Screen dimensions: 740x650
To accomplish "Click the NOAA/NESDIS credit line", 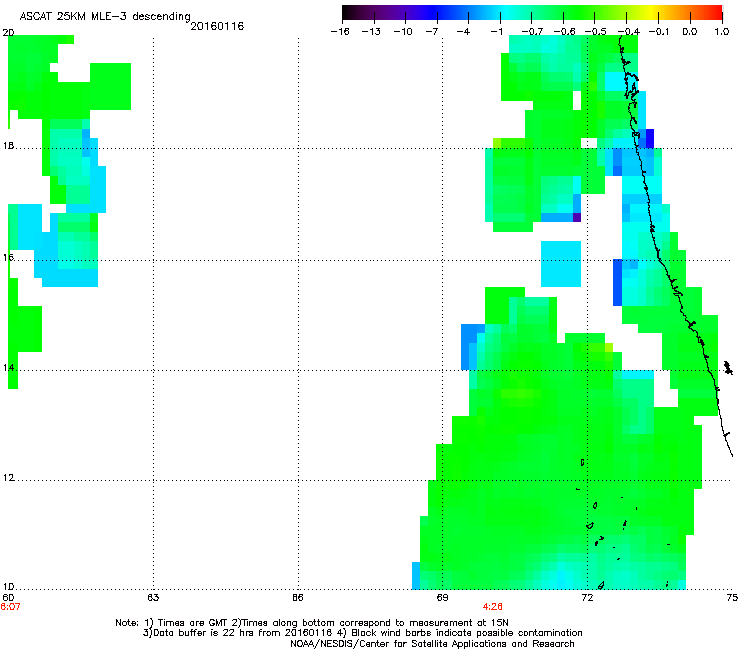I will click(x=432, y=644).
